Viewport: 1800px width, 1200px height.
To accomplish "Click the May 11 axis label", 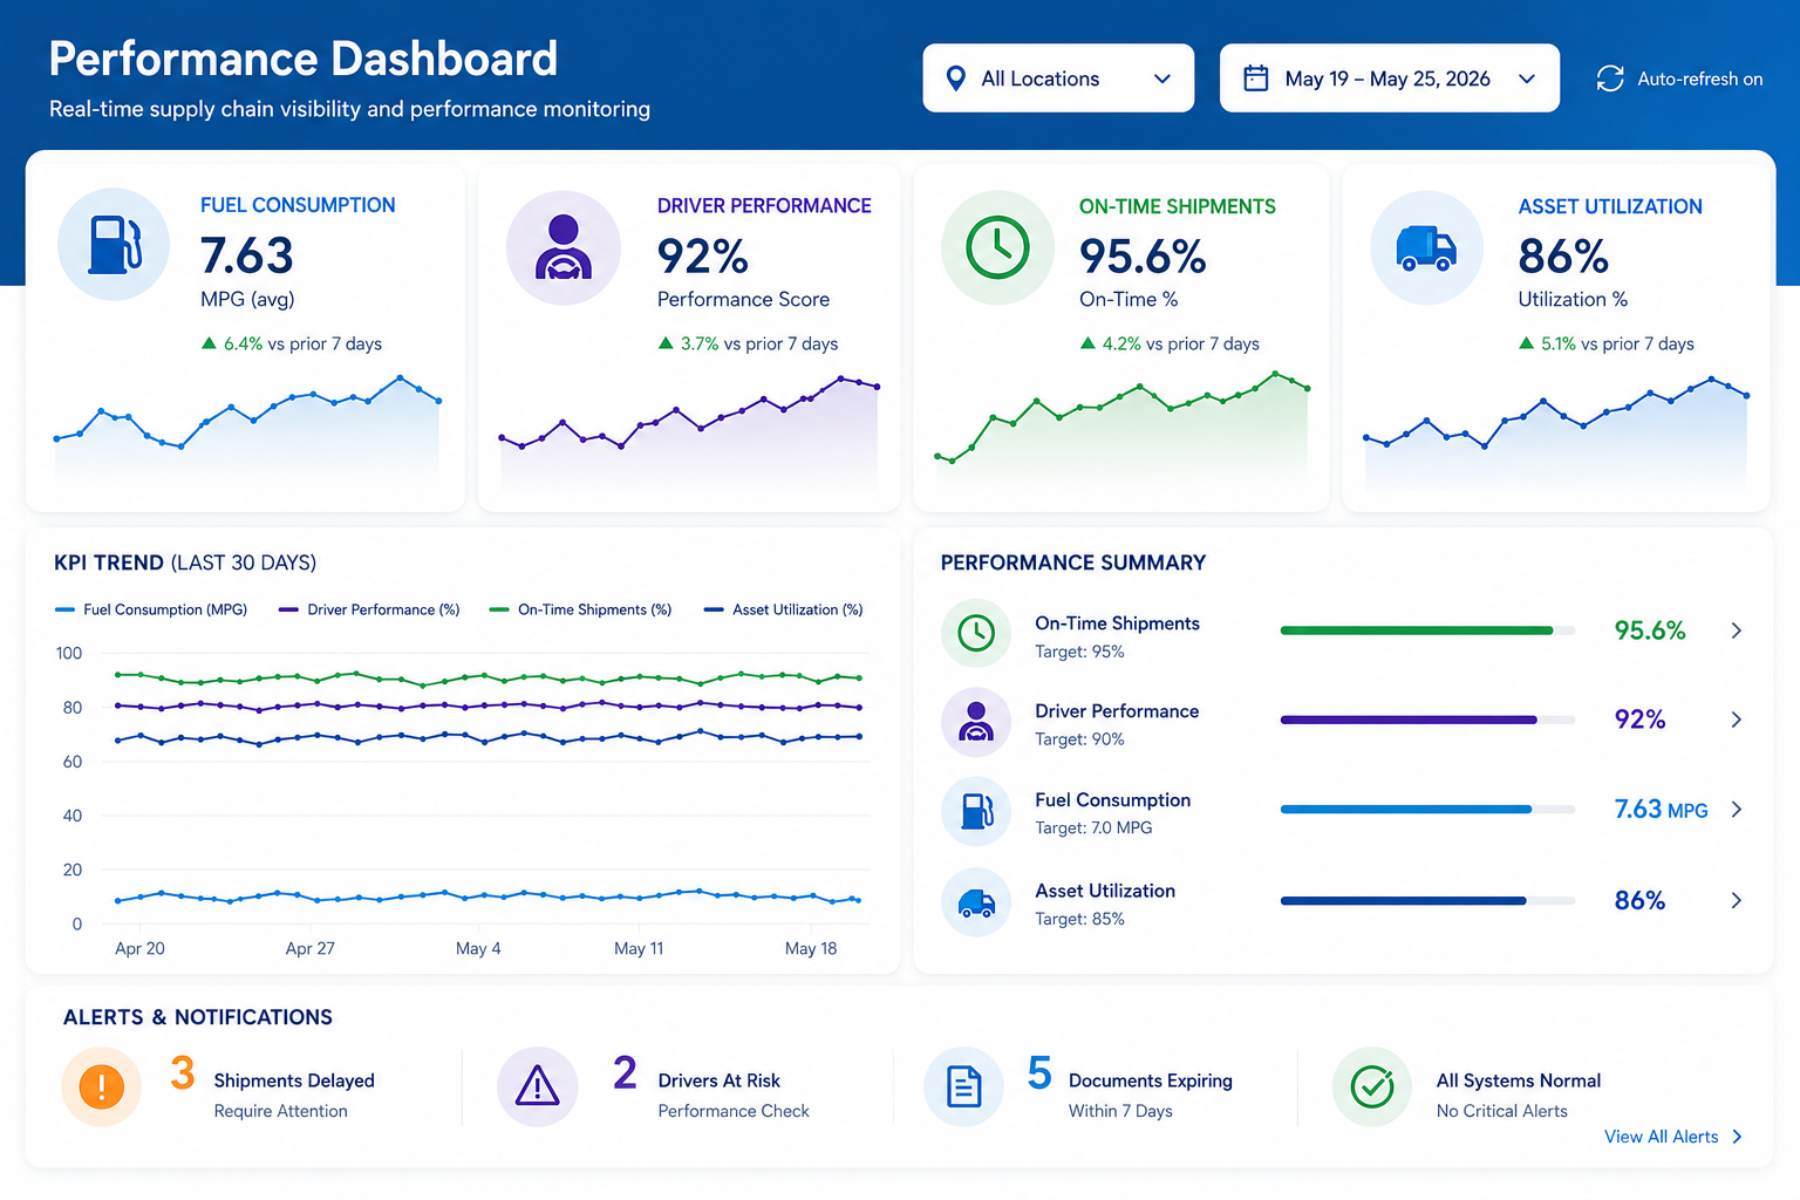I will [638, 948].
